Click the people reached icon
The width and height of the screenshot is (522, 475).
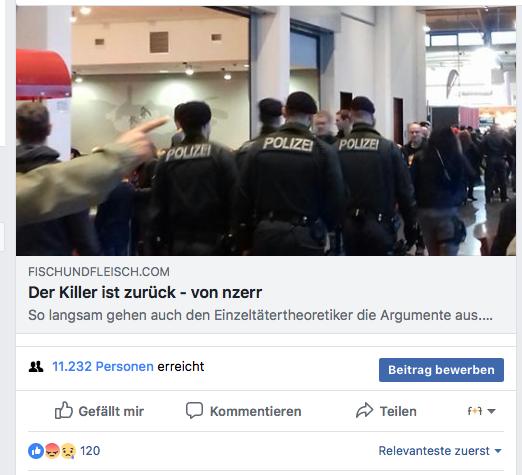pos(36,367)
